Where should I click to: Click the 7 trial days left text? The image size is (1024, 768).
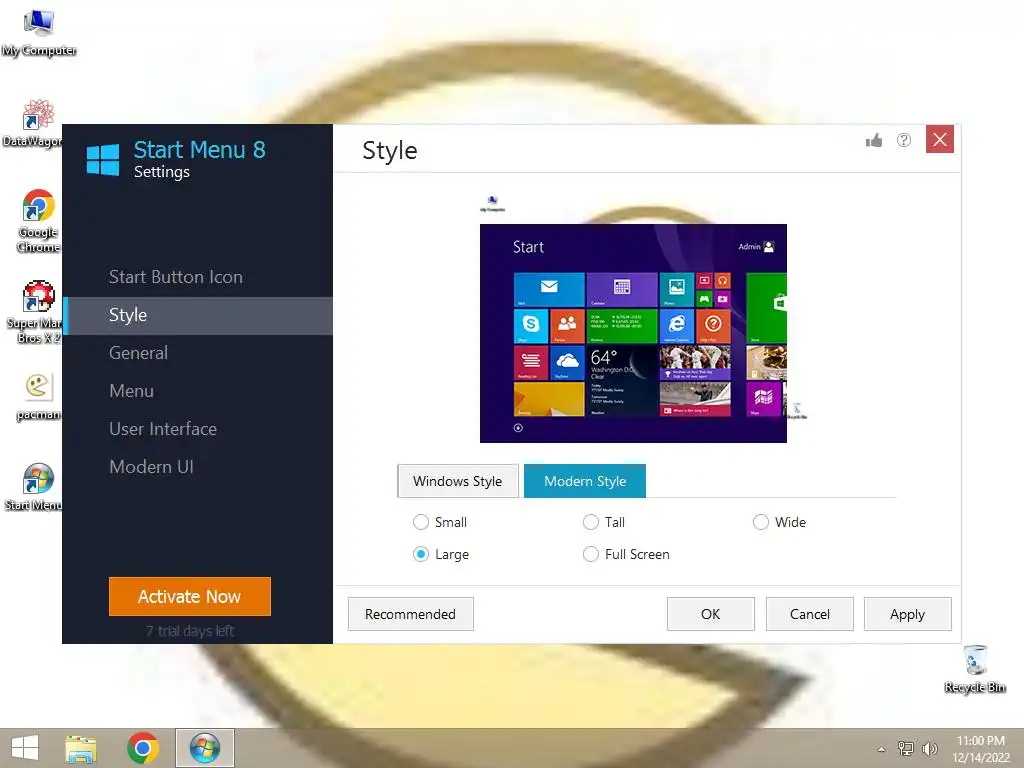click(189, 631)
